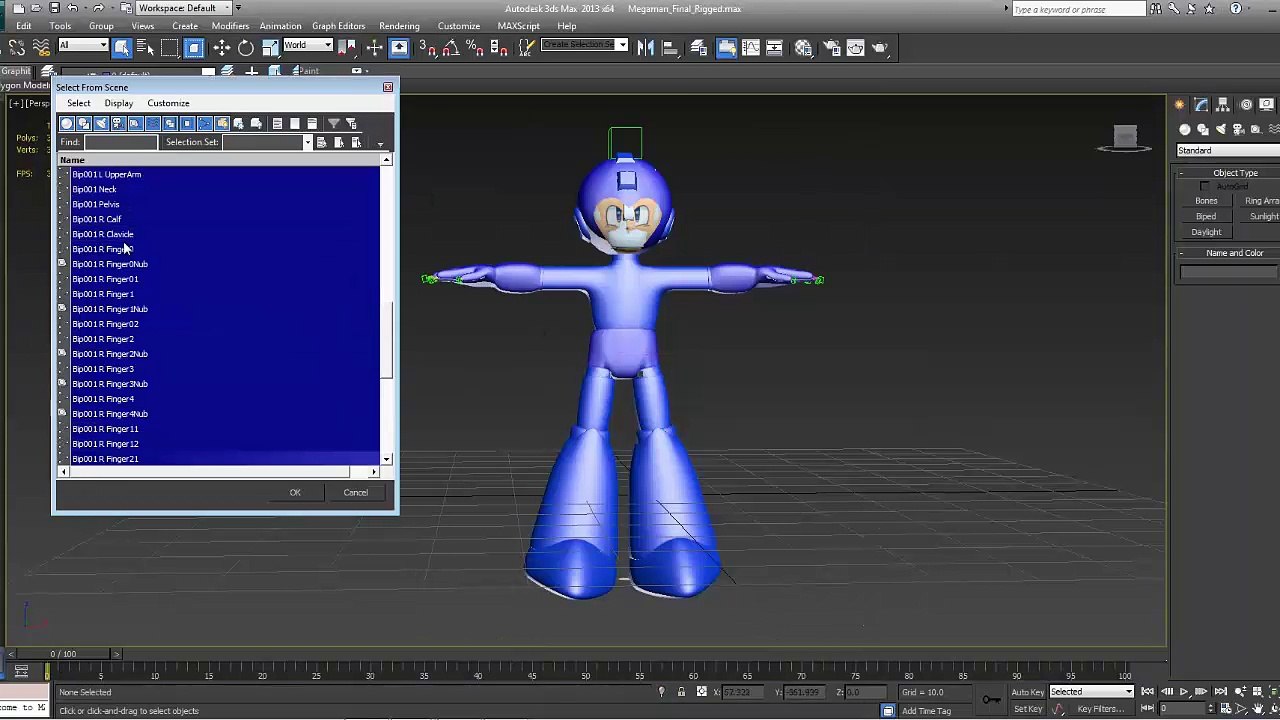The width and height of the screenshot is (1280, 720).
Task: Open the Curve Editor
Action: click(750, 47)
